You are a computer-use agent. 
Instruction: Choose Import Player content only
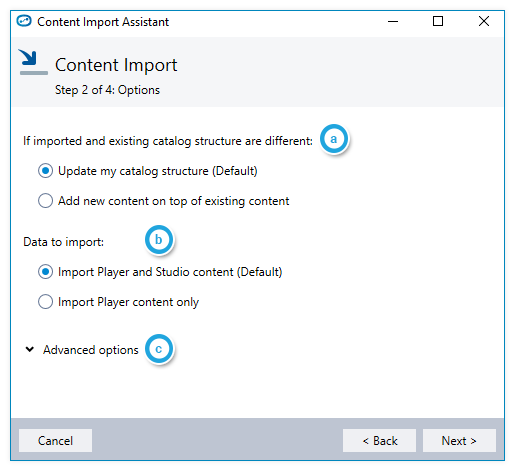click(x=45, y=302)
